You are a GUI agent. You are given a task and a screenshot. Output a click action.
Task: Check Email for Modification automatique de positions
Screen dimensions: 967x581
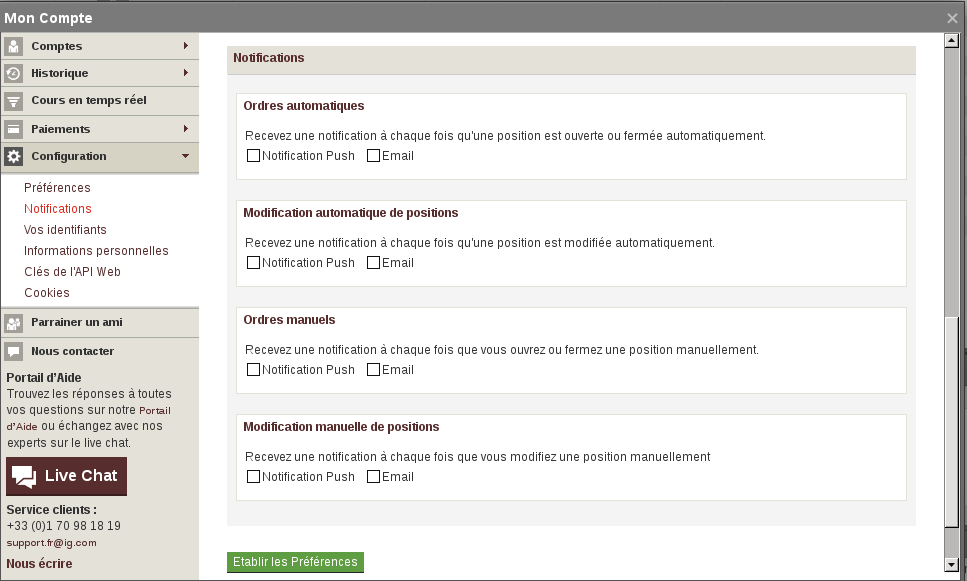tap(373, 262)
